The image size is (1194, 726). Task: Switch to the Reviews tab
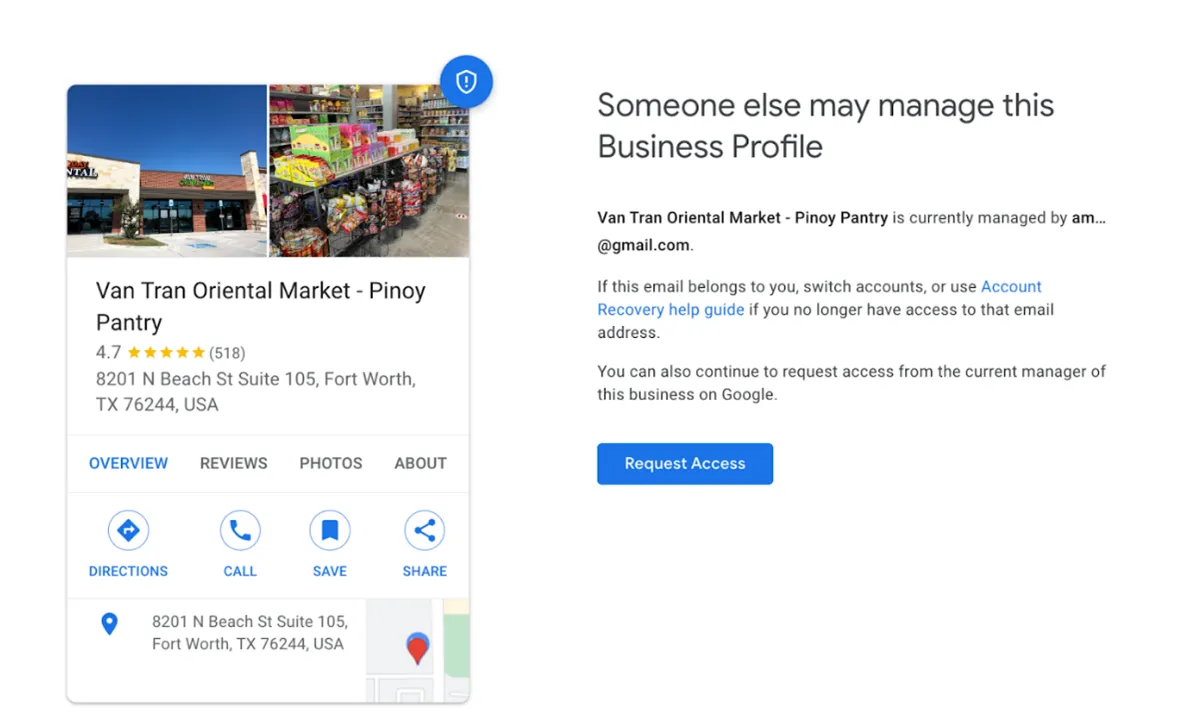click(x=233, y=463)
